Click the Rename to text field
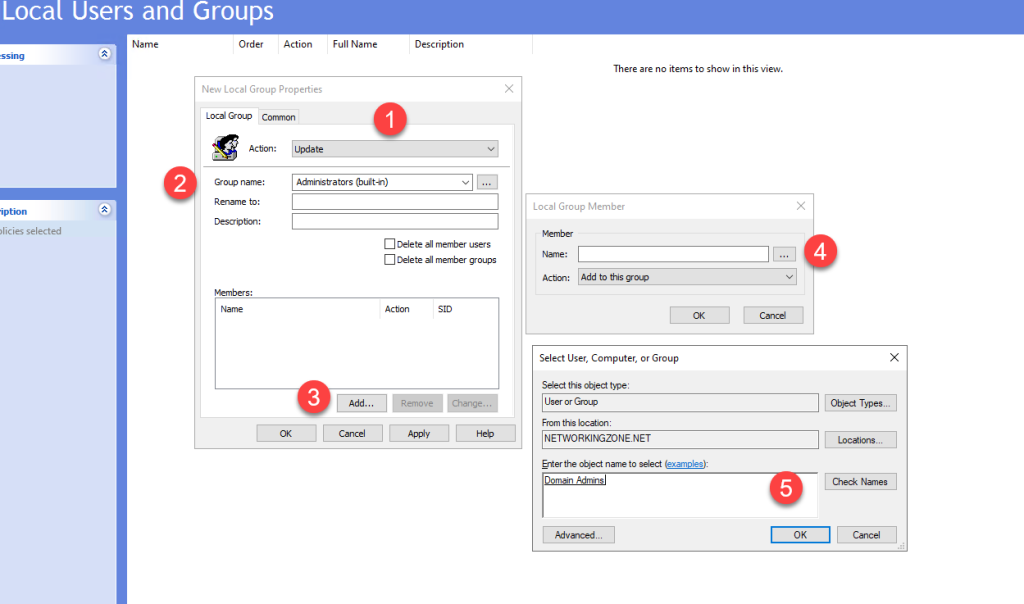Viewport: 1024px width, 604px height. [x=394, y=202]
